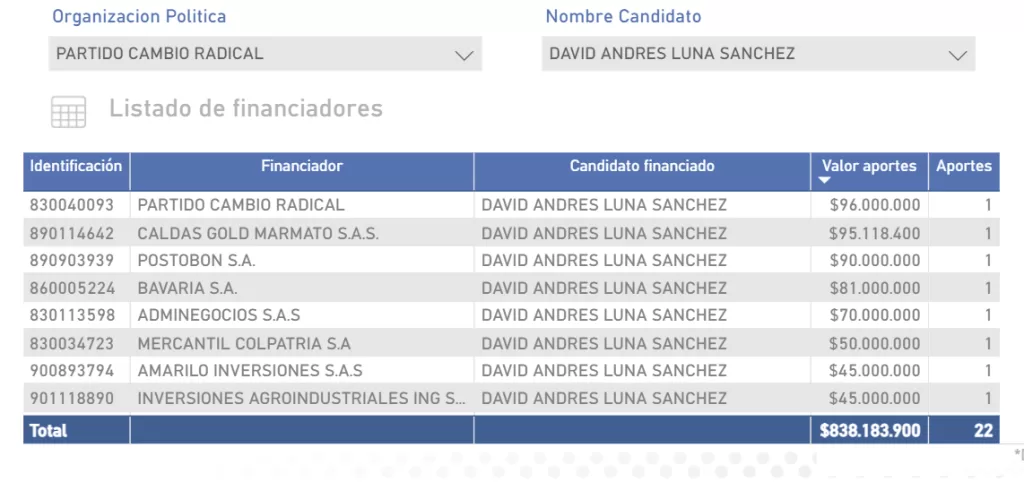Select the CALDAS GOLD MARMATO S.A.S. row
The height and width of the screenshot is (482, 1024).
[x=511, y=233]
